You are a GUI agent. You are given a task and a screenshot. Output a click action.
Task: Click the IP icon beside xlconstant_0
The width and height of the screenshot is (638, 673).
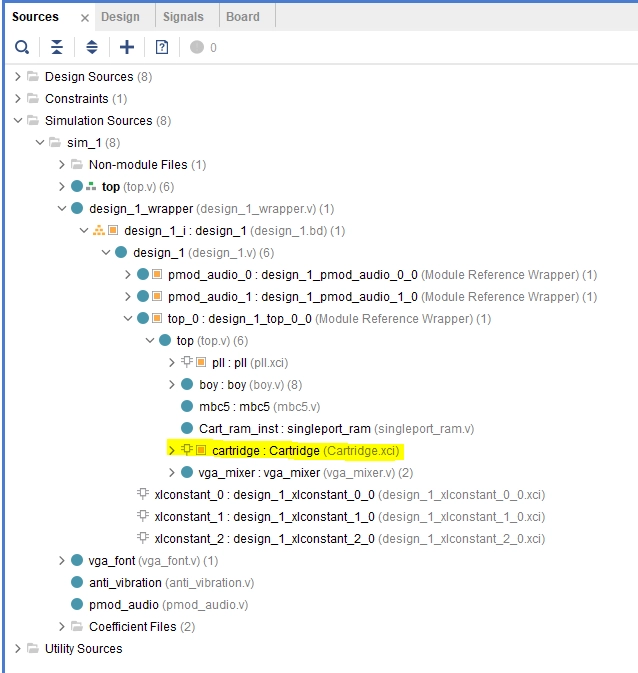tap(143, 494)
